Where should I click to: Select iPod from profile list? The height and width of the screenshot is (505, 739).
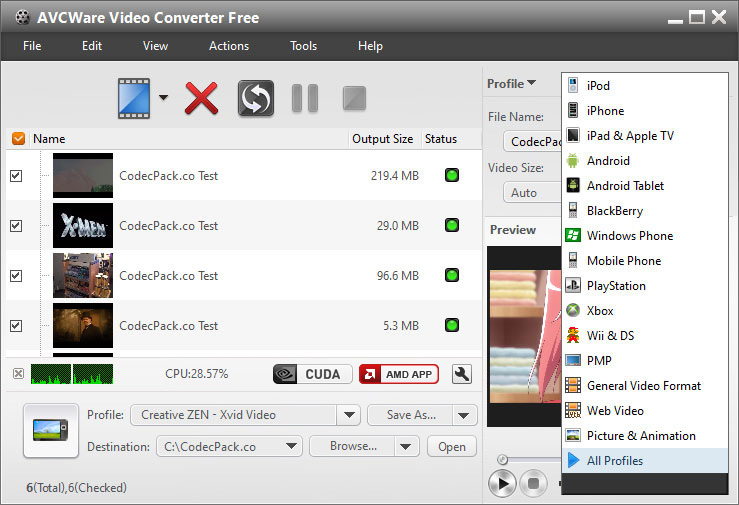click(645, 86)
